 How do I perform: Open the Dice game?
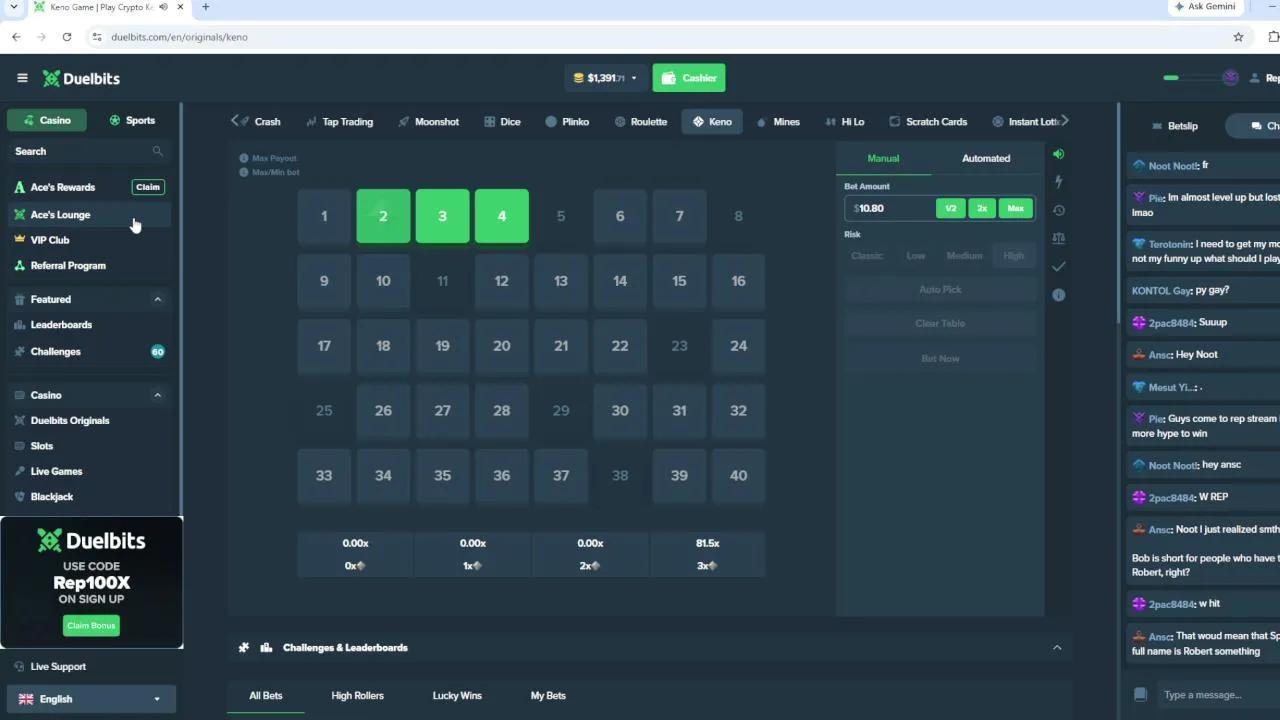point(502,122)
